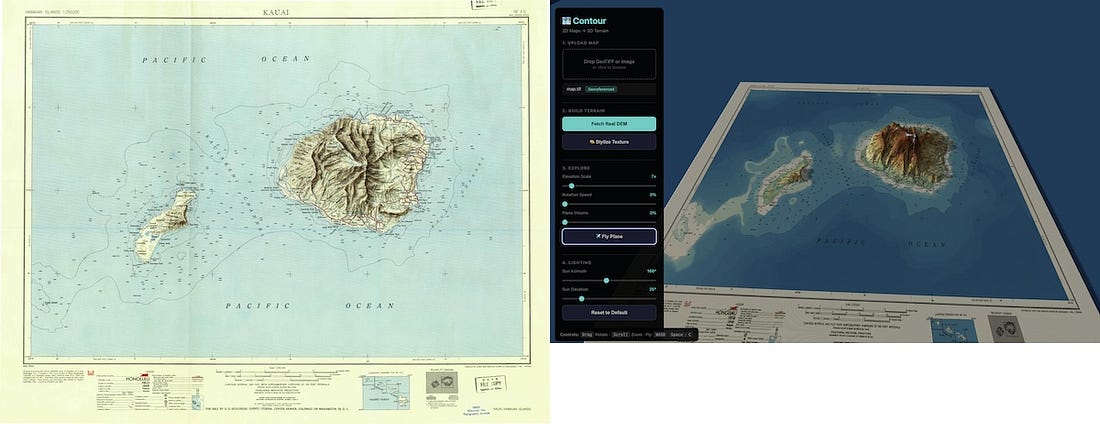Click the Sun Azimuth value 168°
The height and width of the screenshot is (424, 1100).
tap(652, 271)
